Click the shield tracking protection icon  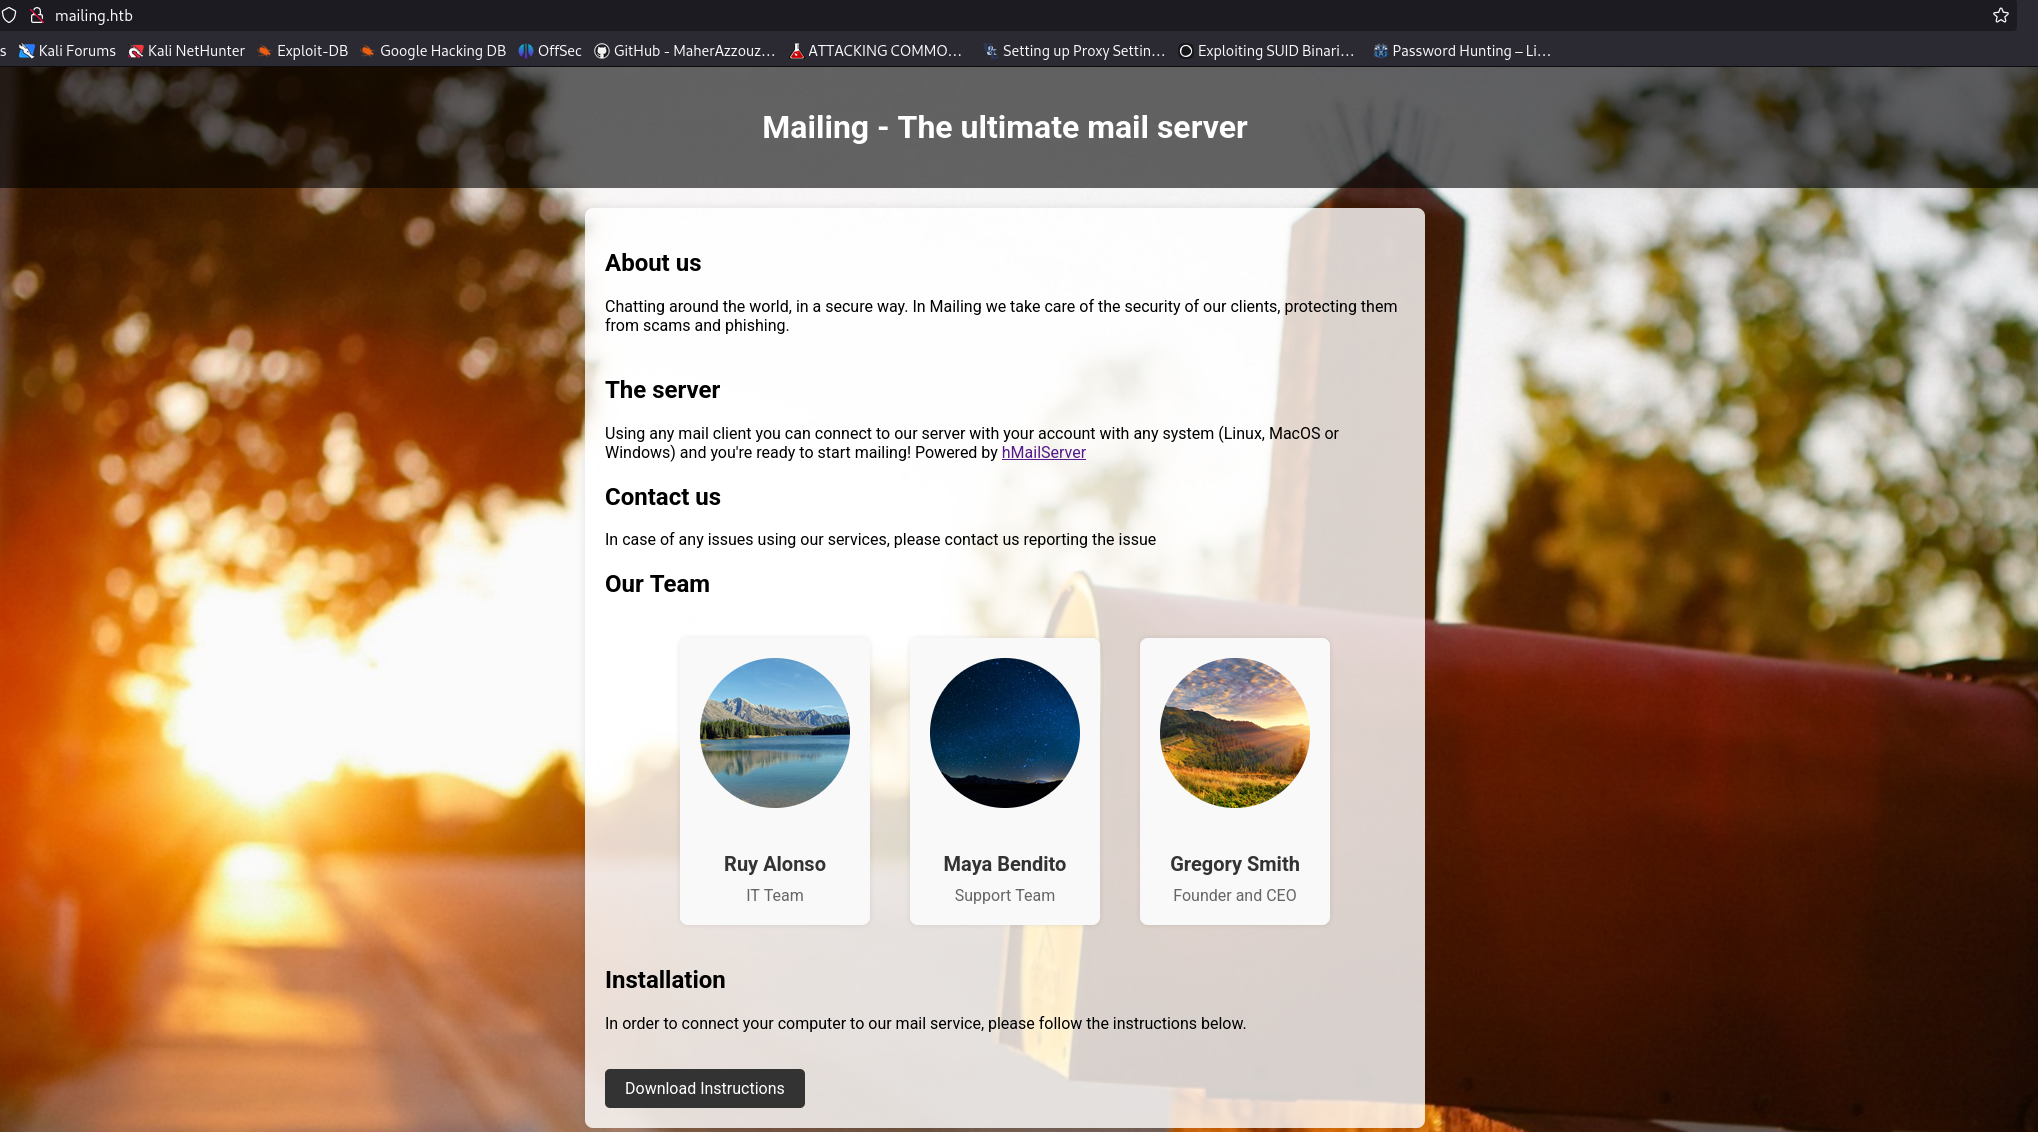click(9, 15)
